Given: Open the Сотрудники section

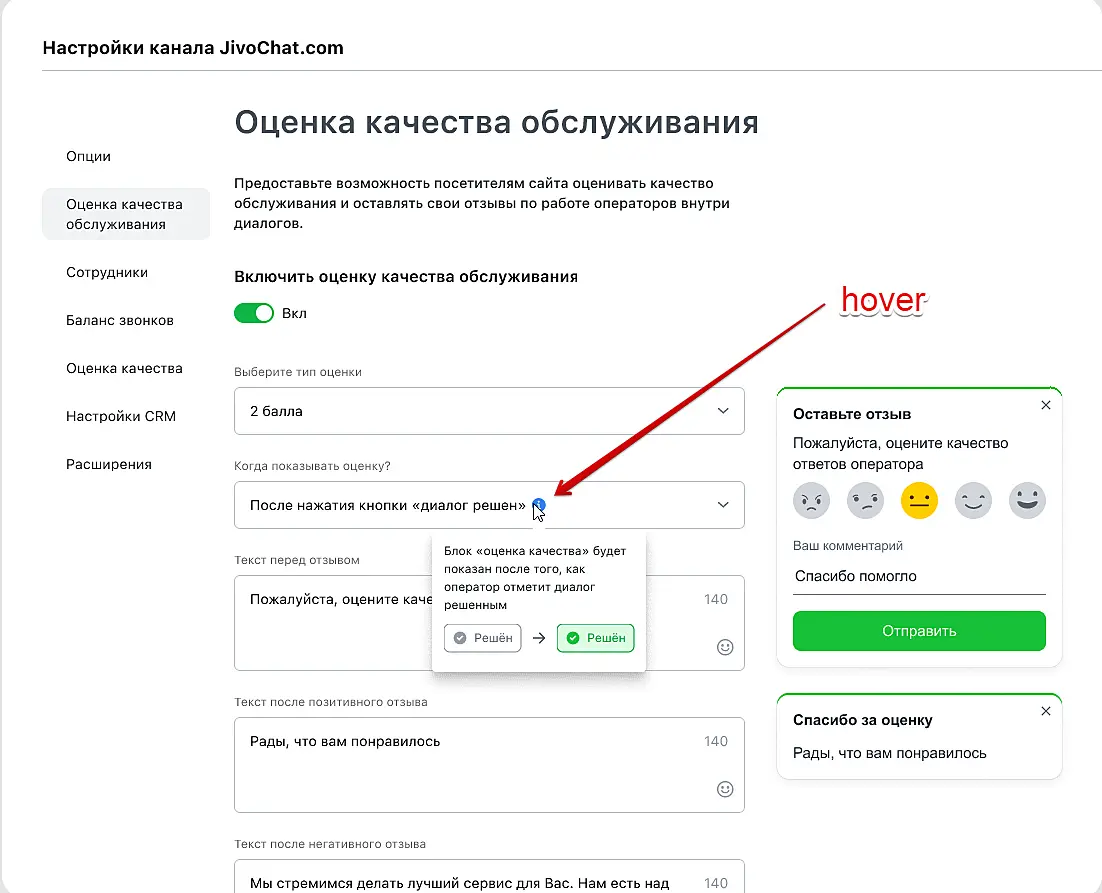Looking at the screenshot, I should point(107,273).
